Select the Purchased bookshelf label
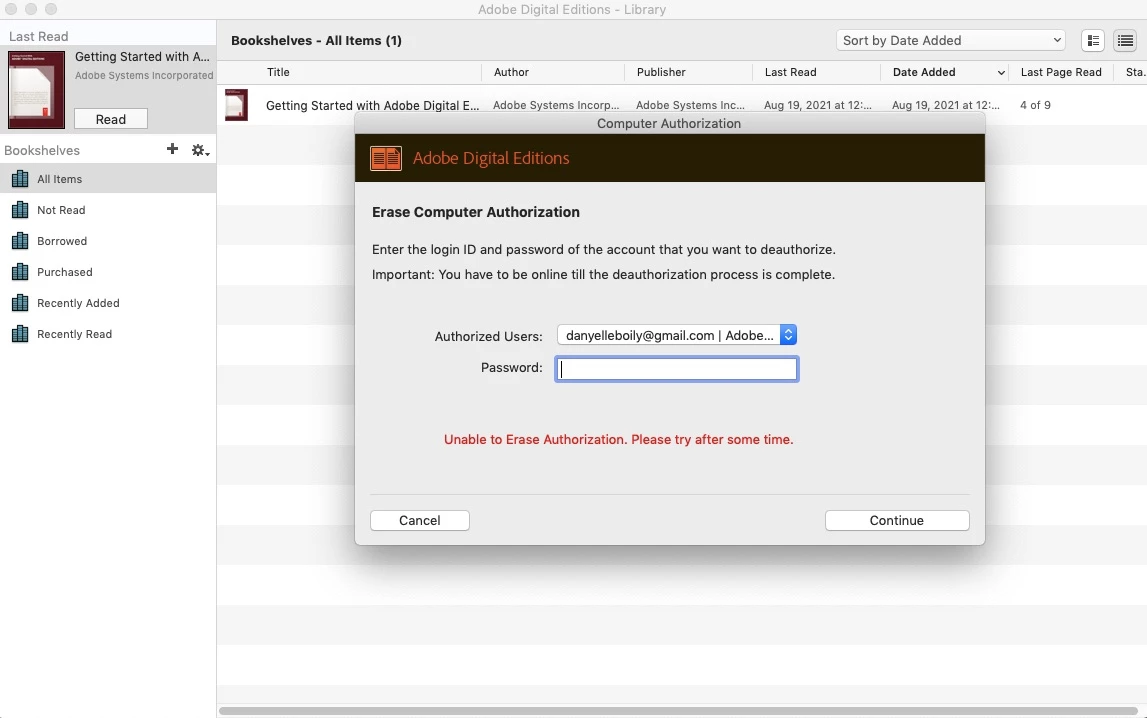Viewport: 1147px width, 718px height. coord(65,272)
